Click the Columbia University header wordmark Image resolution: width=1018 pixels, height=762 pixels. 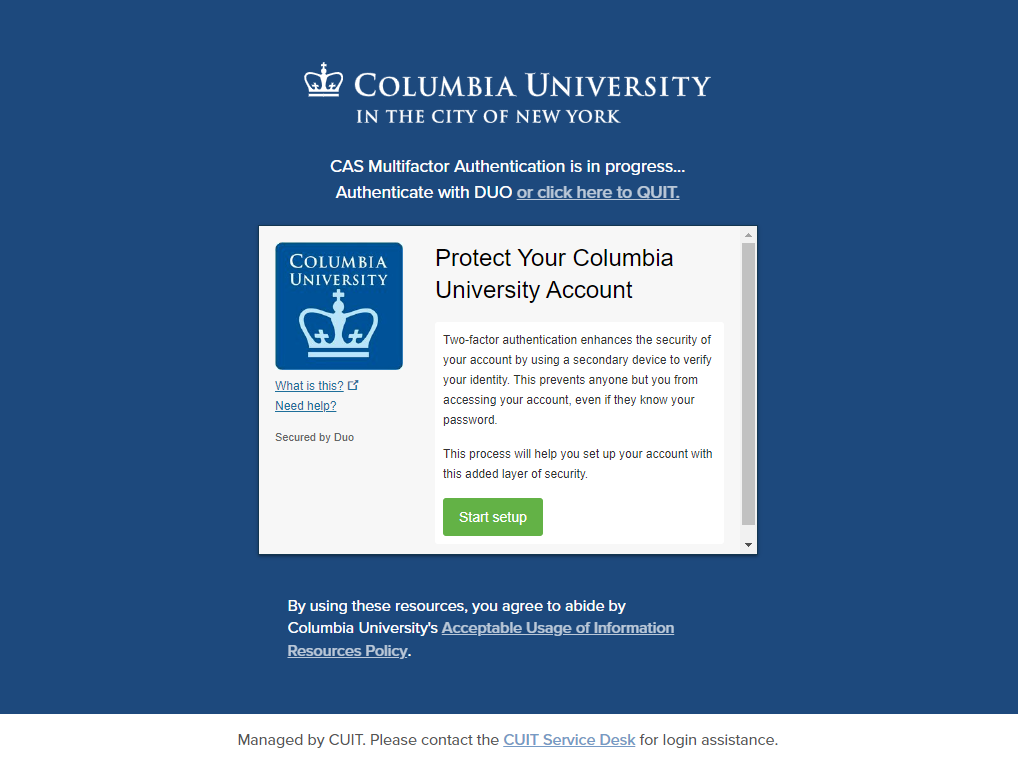pos(532,86)
